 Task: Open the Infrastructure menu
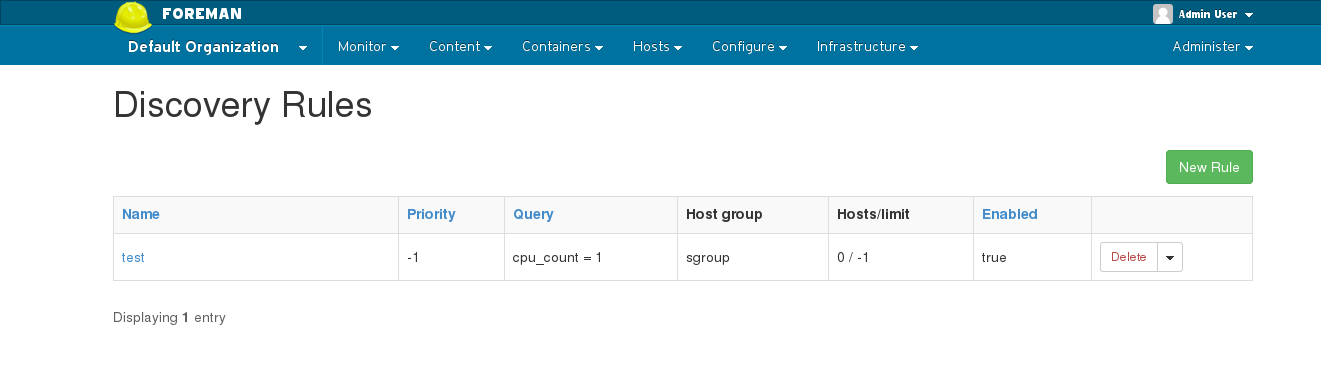tap(867, 47)
